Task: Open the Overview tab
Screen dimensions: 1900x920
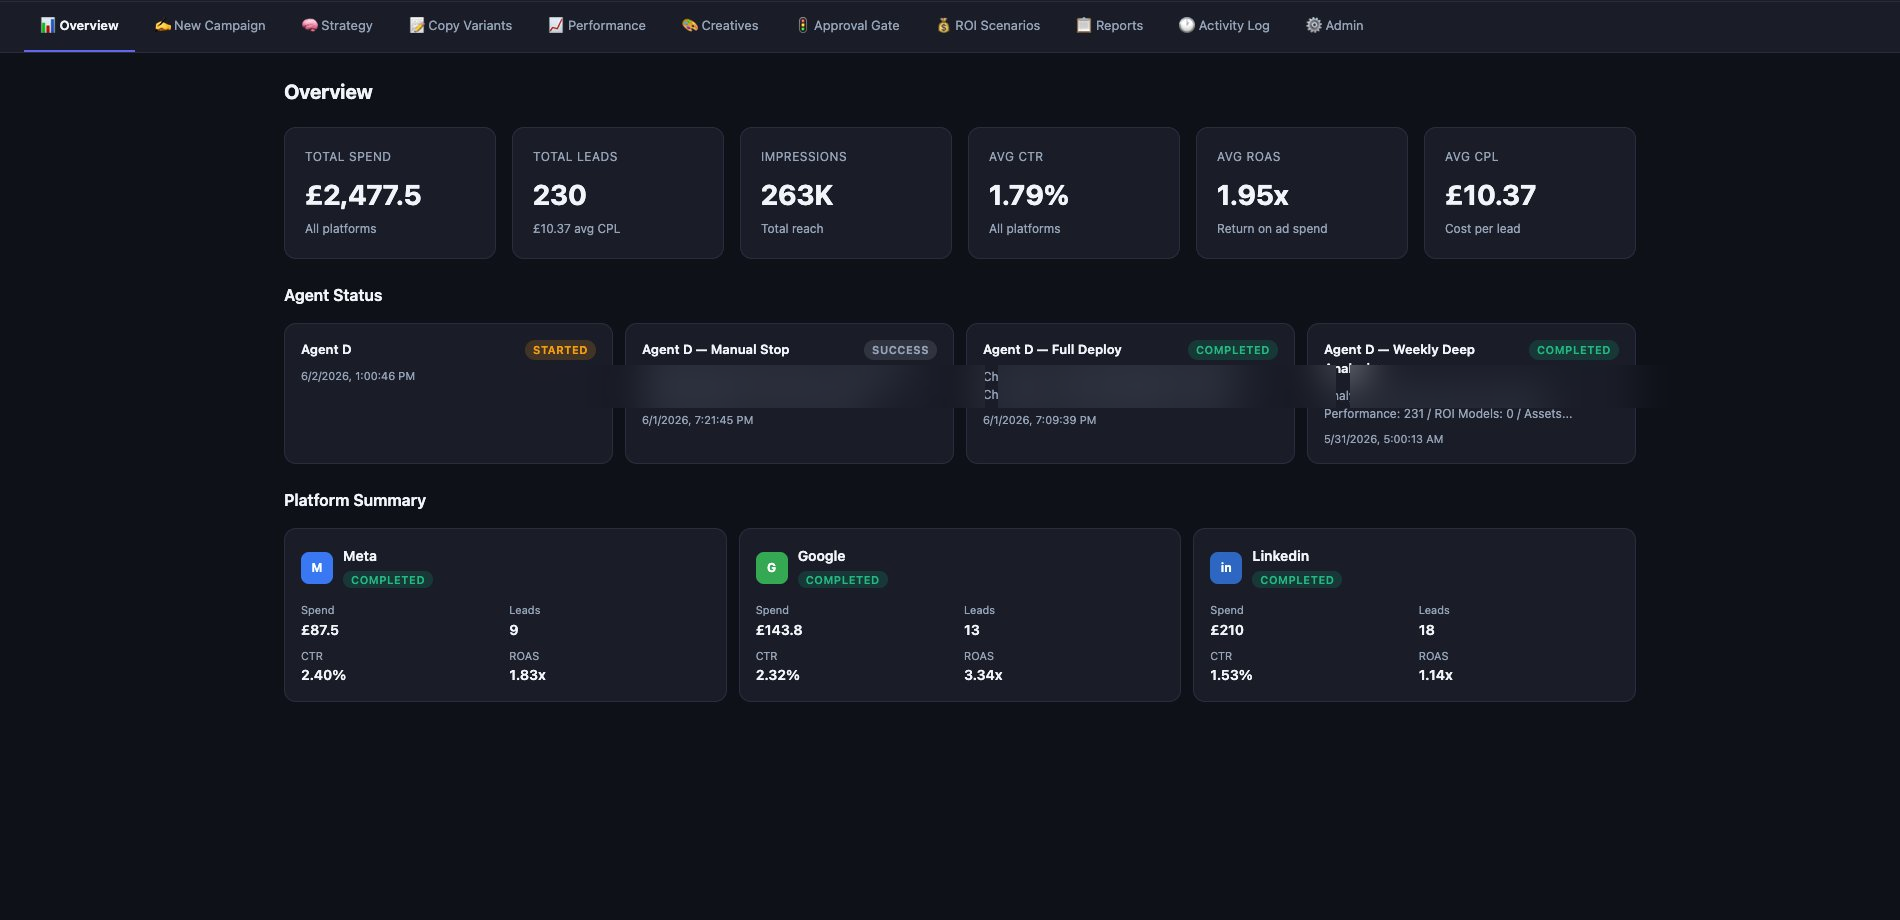Action: [x=79, y=25]
